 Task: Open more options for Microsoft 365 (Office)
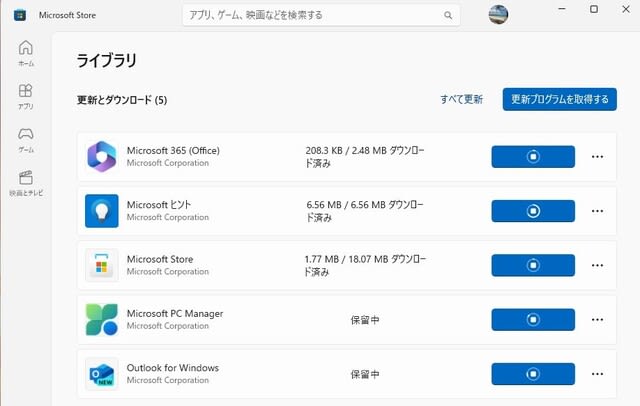597,157
